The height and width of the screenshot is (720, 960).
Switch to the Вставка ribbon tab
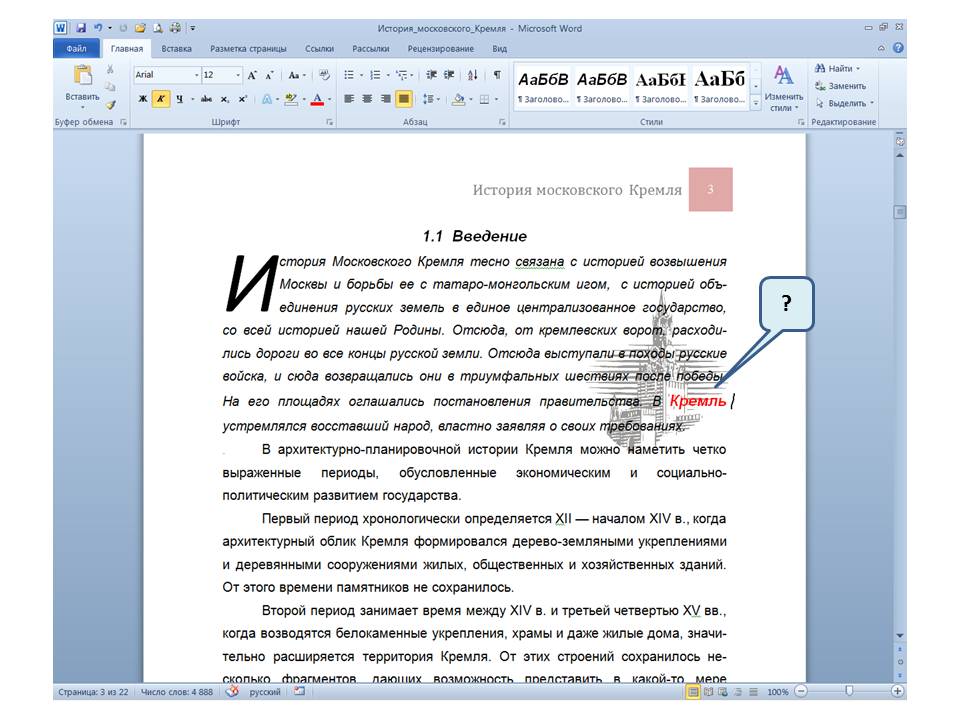pyautogui.click(x=177, y=48)
